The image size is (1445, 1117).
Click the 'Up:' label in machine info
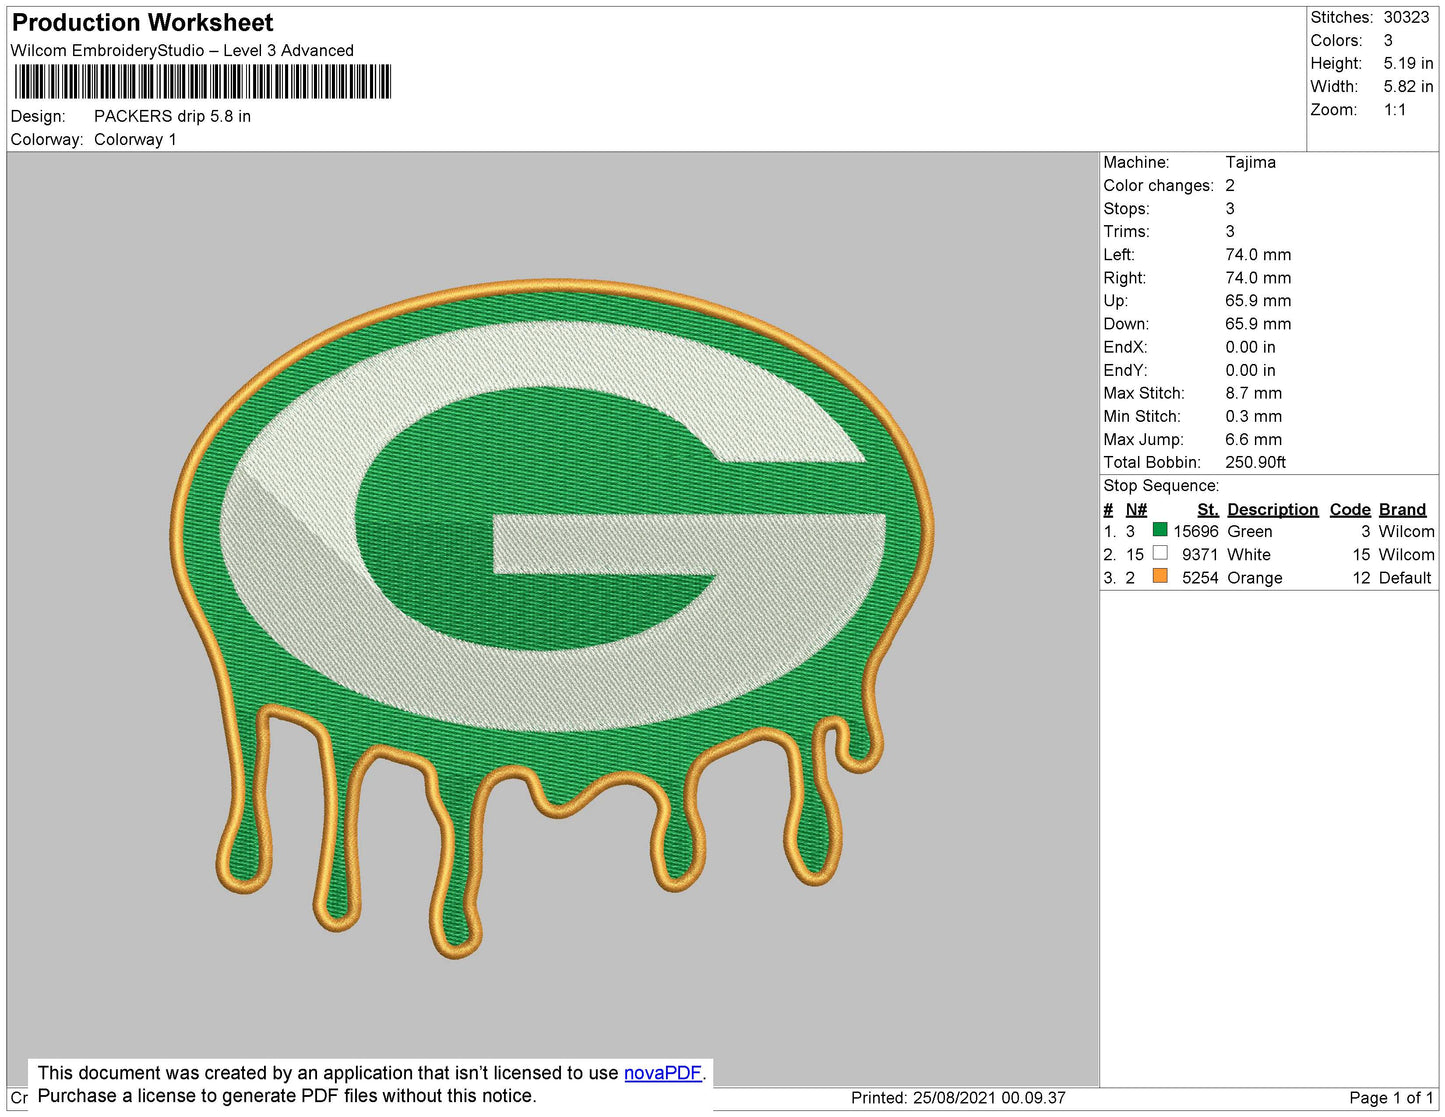[1115, 301]
